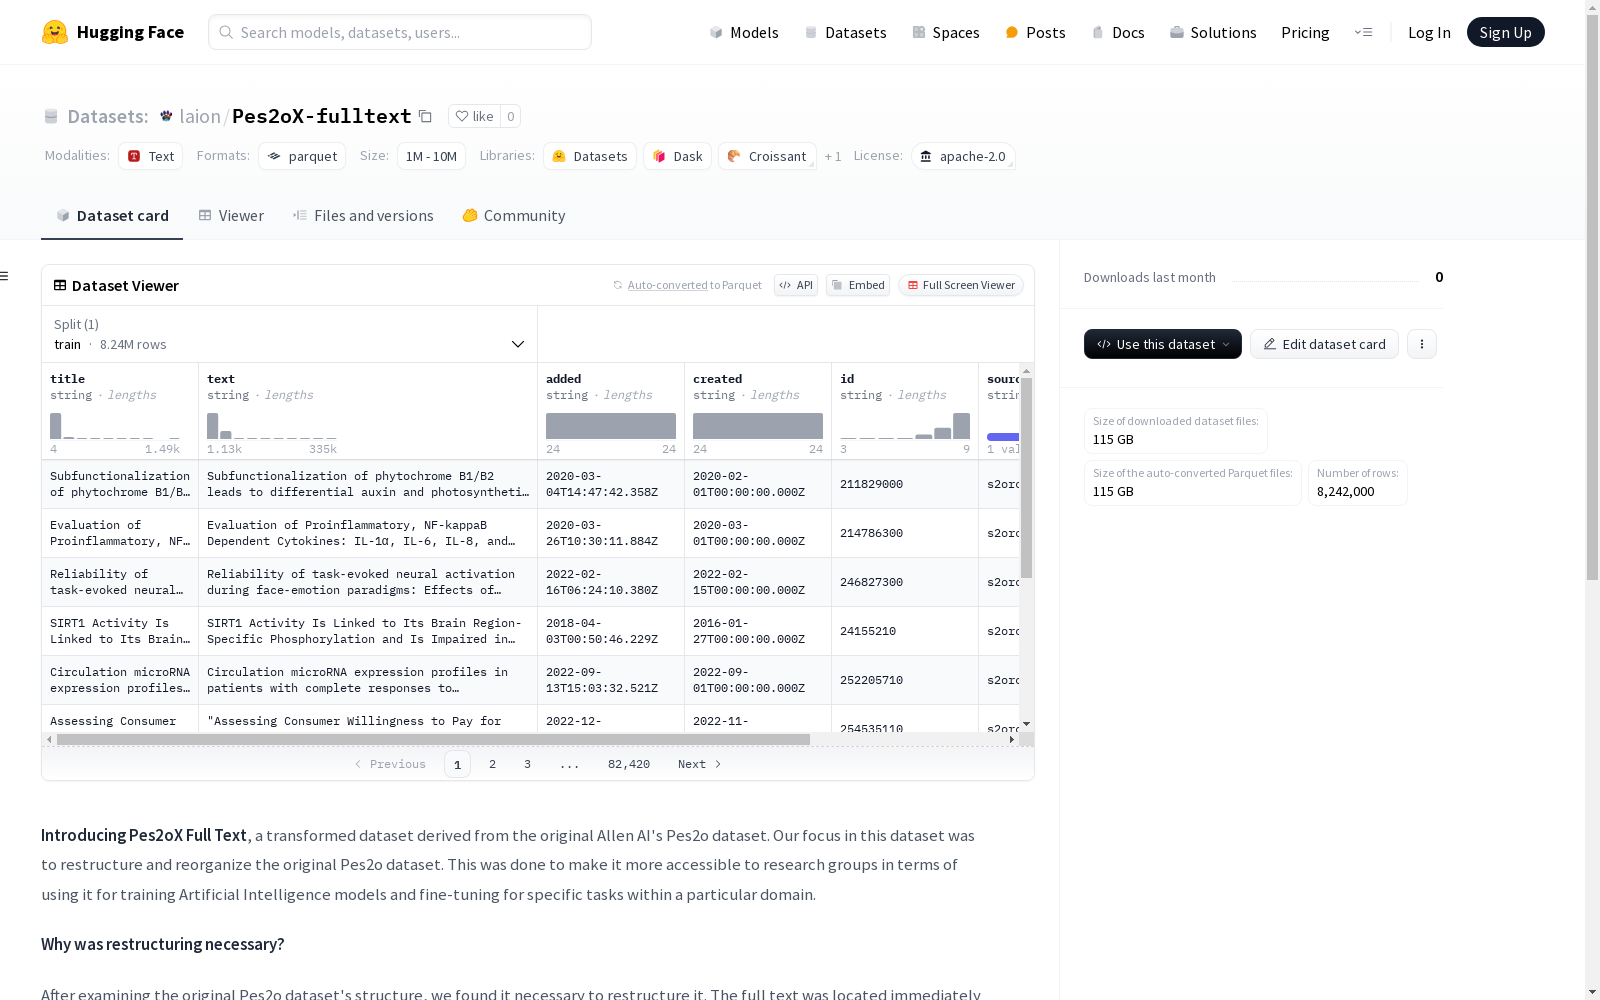Select the parquet format tag

pyautogui.click(x=302, y=156)
